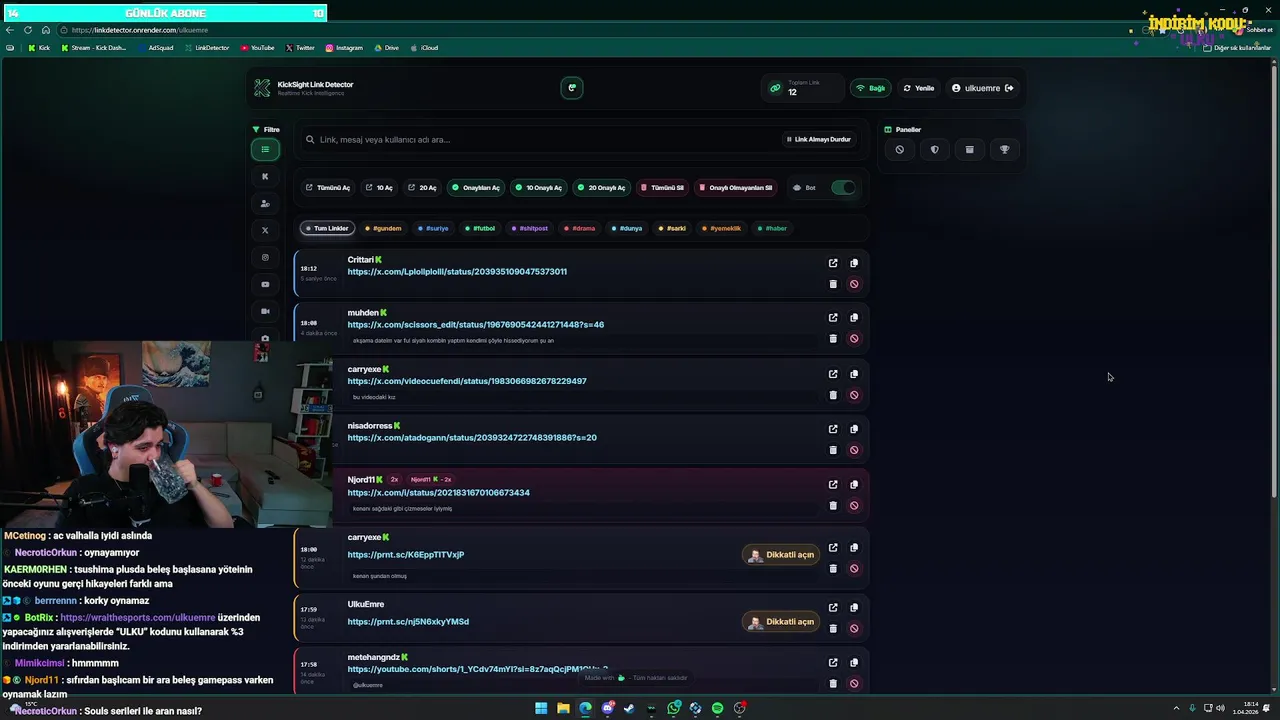Viewport: 1280px width, 720px height.
Task: Click the browser address bar
Action: [x=600, y=30]
